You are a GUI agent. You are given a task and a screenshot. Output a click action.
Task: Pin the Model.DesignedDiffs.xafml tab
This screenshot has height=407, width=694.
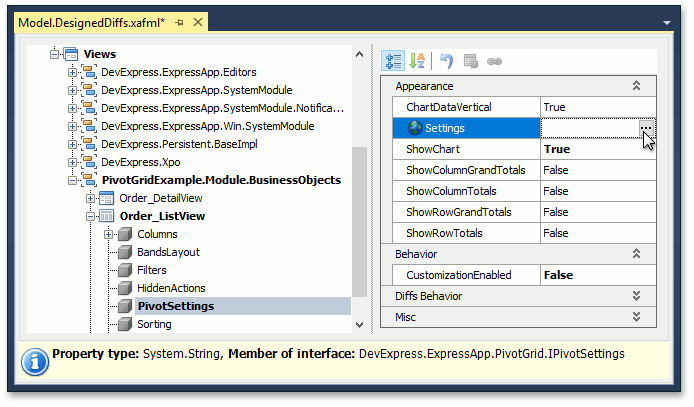179,22
